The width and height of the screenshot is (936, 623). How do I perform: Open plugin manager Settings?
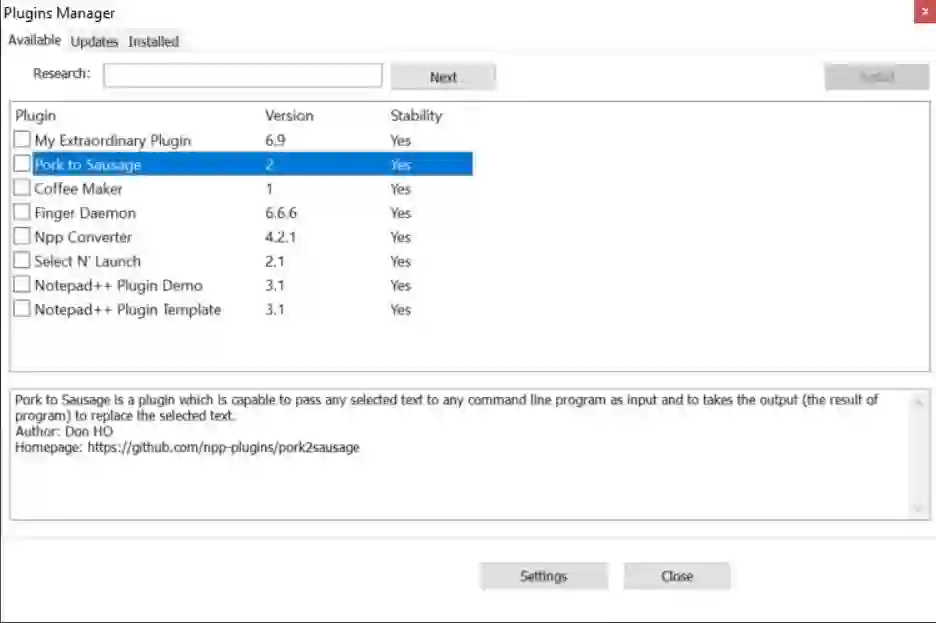tap(543, 576)
